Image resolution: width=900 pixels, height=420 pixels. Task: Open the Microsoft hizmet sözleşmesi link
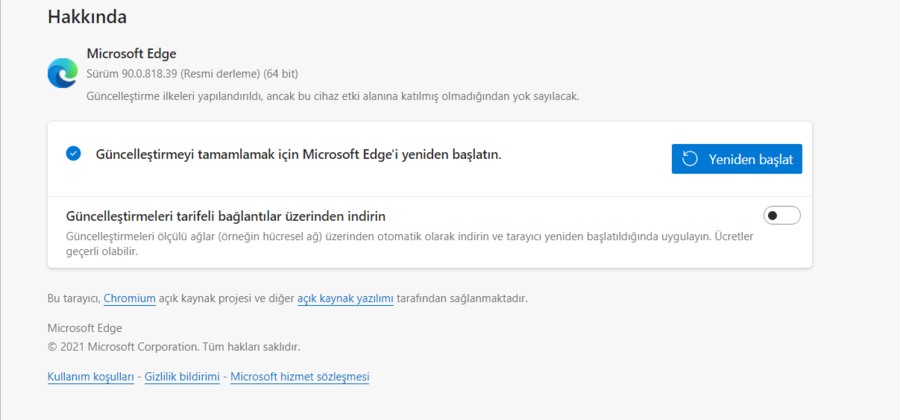(x=300, y=377)
